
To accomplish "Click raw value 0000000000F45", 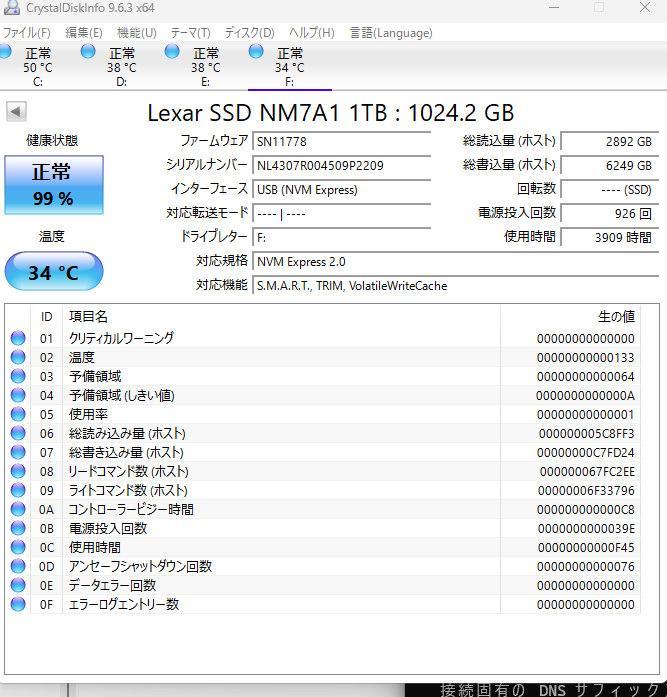I will tap(586, 548).
